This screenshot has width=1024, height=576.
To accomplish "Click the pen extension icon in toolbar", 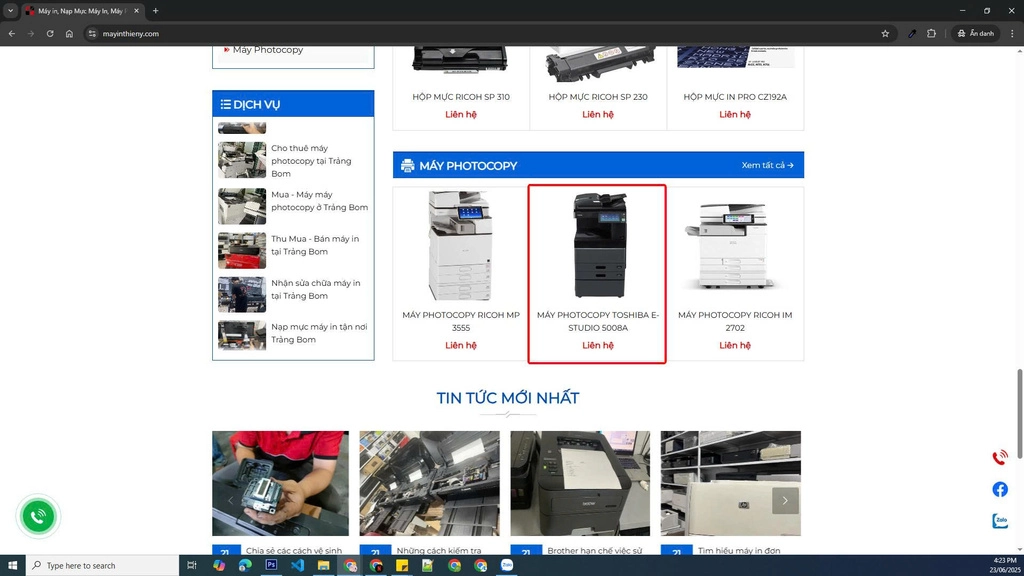I will click(912, 33).
